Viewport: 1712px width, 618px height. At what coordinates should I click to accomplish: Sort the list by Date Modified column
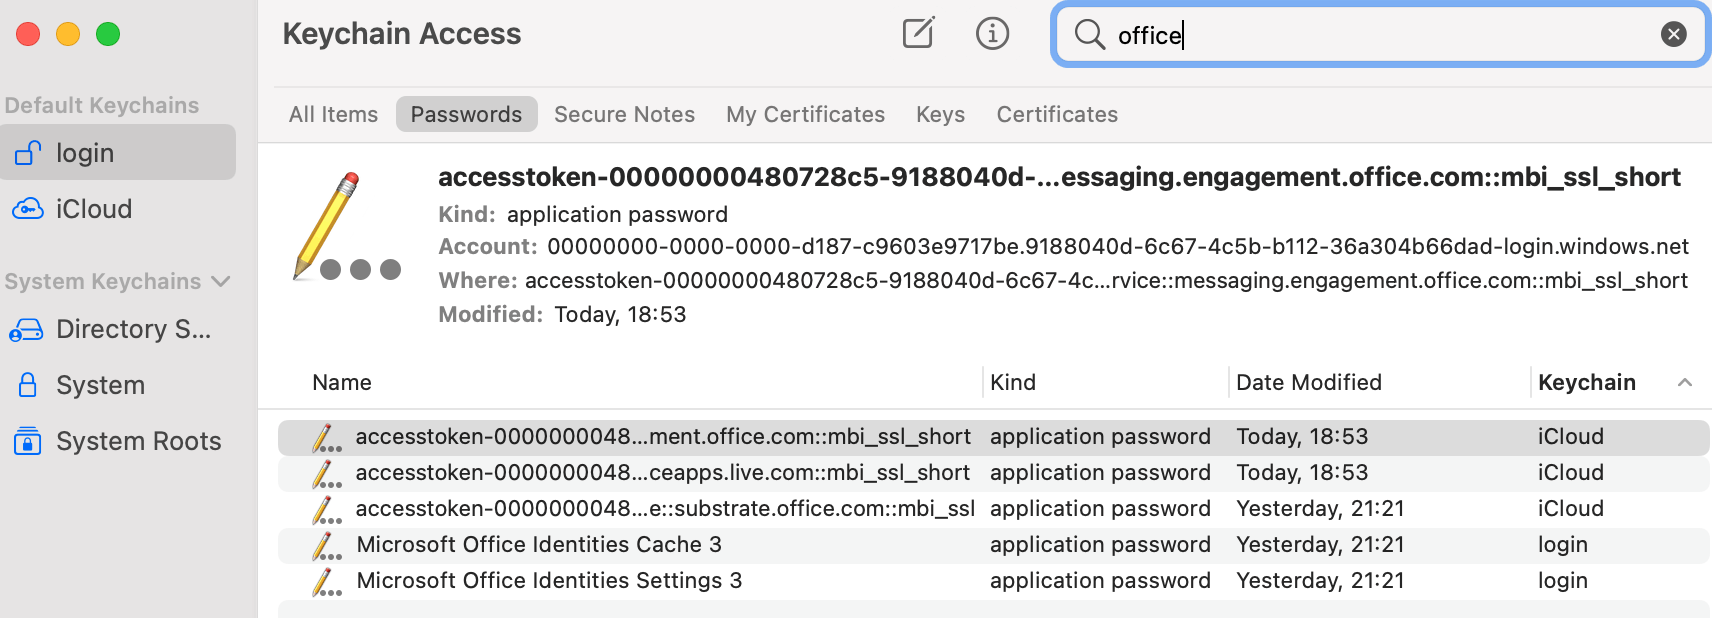pos(1308,383)
